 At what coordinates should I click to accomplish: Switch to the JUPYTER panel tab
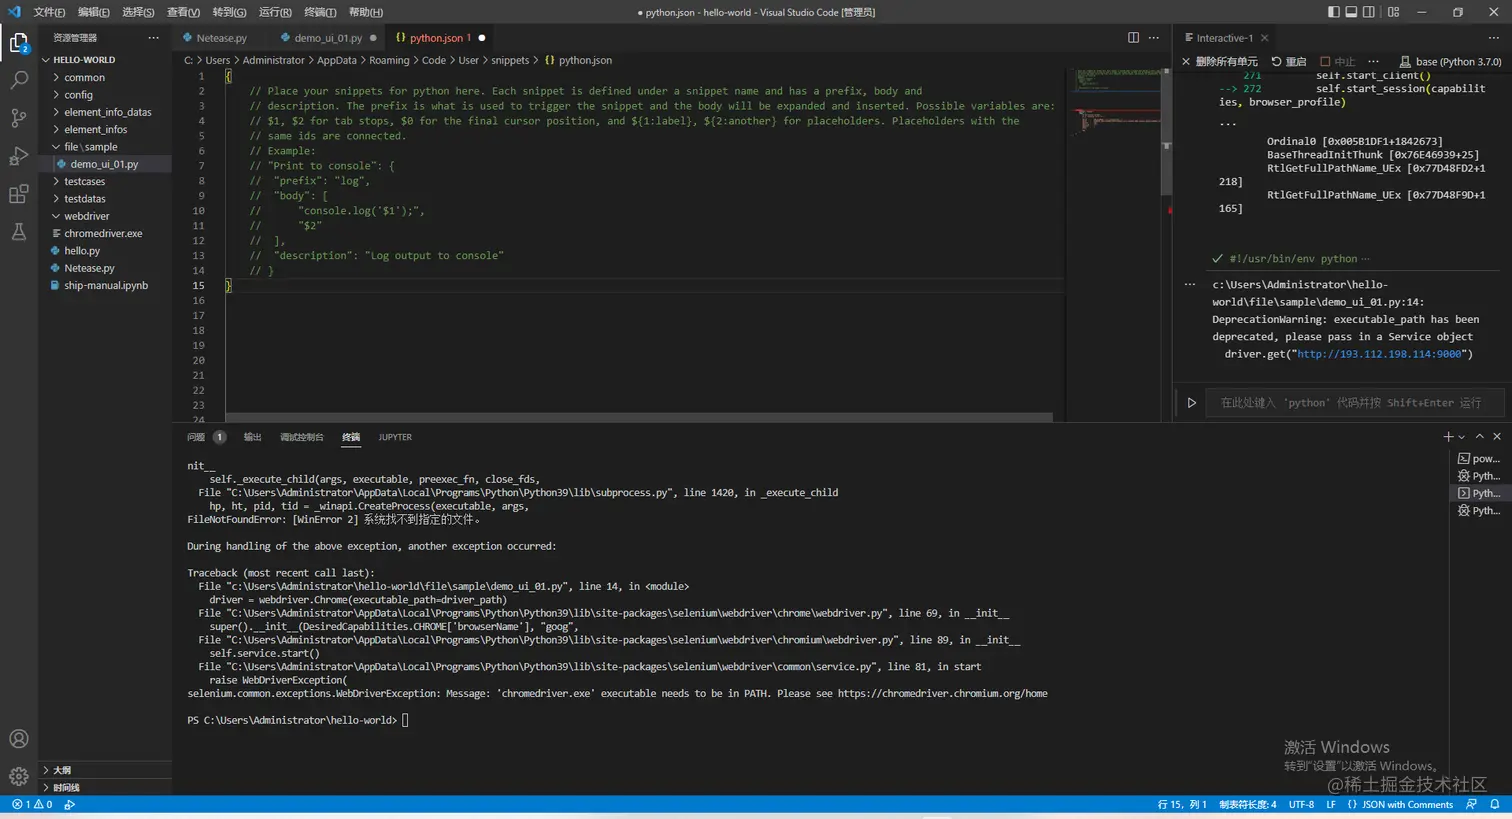click(x=395, y=437)
